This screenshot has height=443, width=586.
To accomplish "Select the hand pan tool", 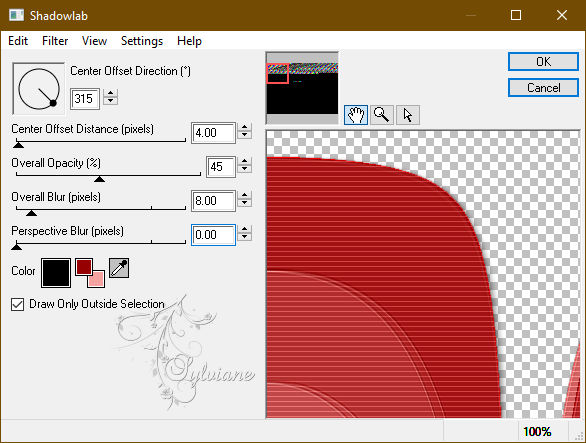I will coord(356,115).
